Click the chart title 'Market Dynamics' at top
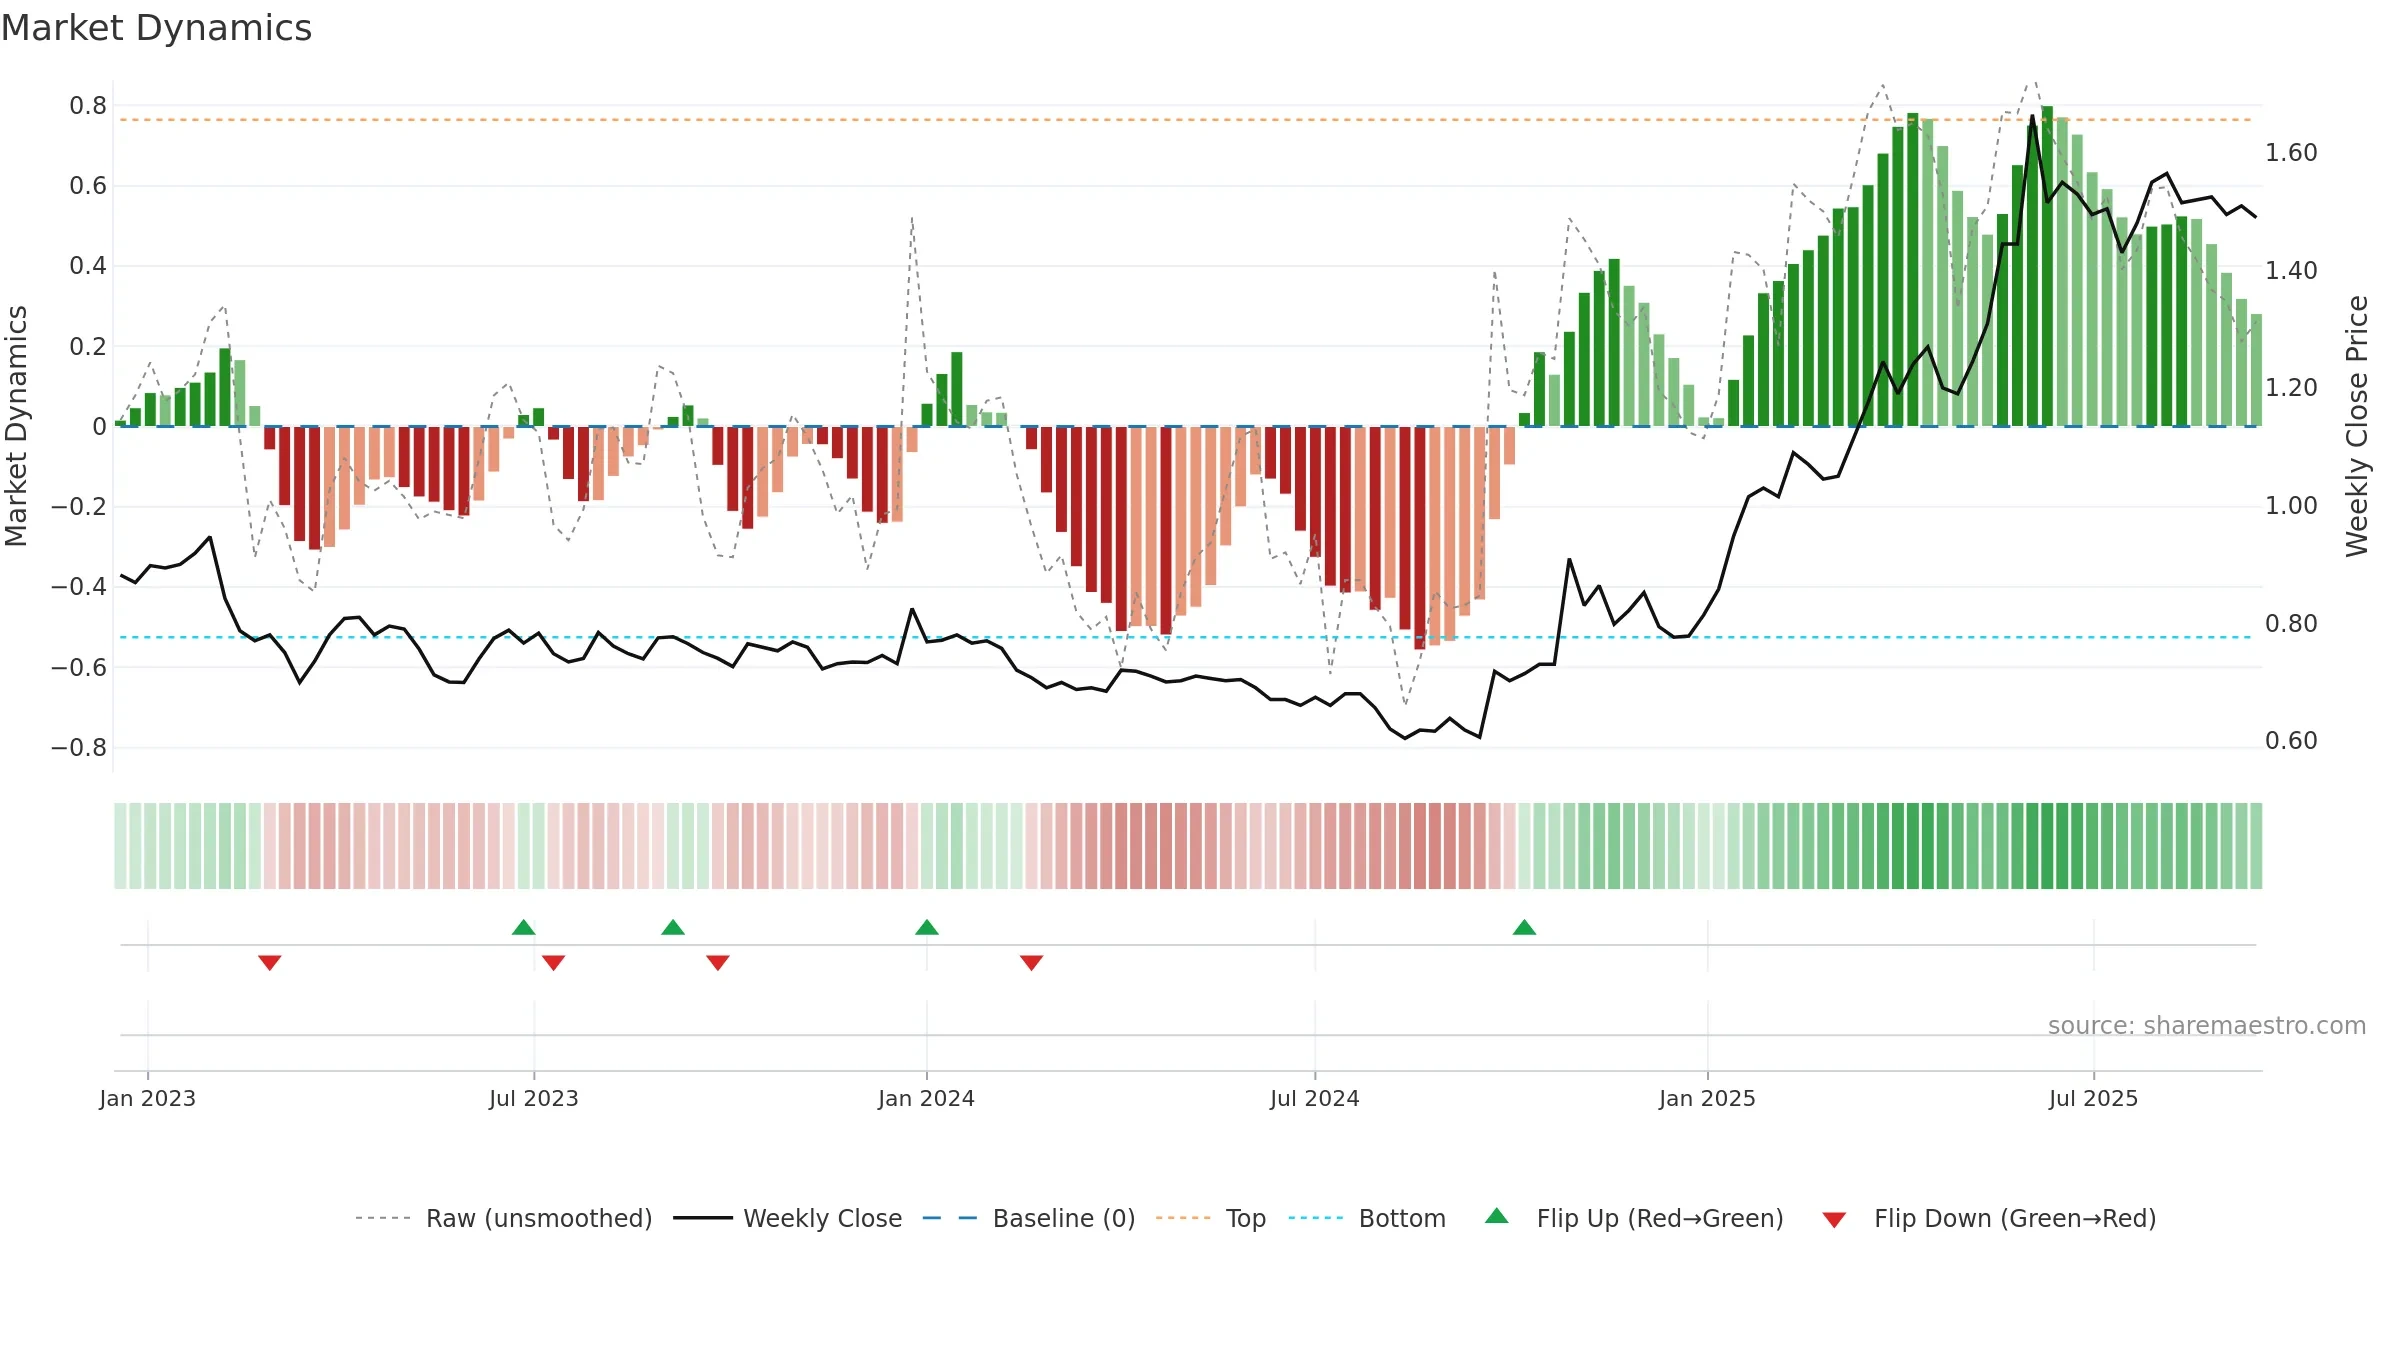The height and width of the screenshot is (1350, 2400). 156,28
